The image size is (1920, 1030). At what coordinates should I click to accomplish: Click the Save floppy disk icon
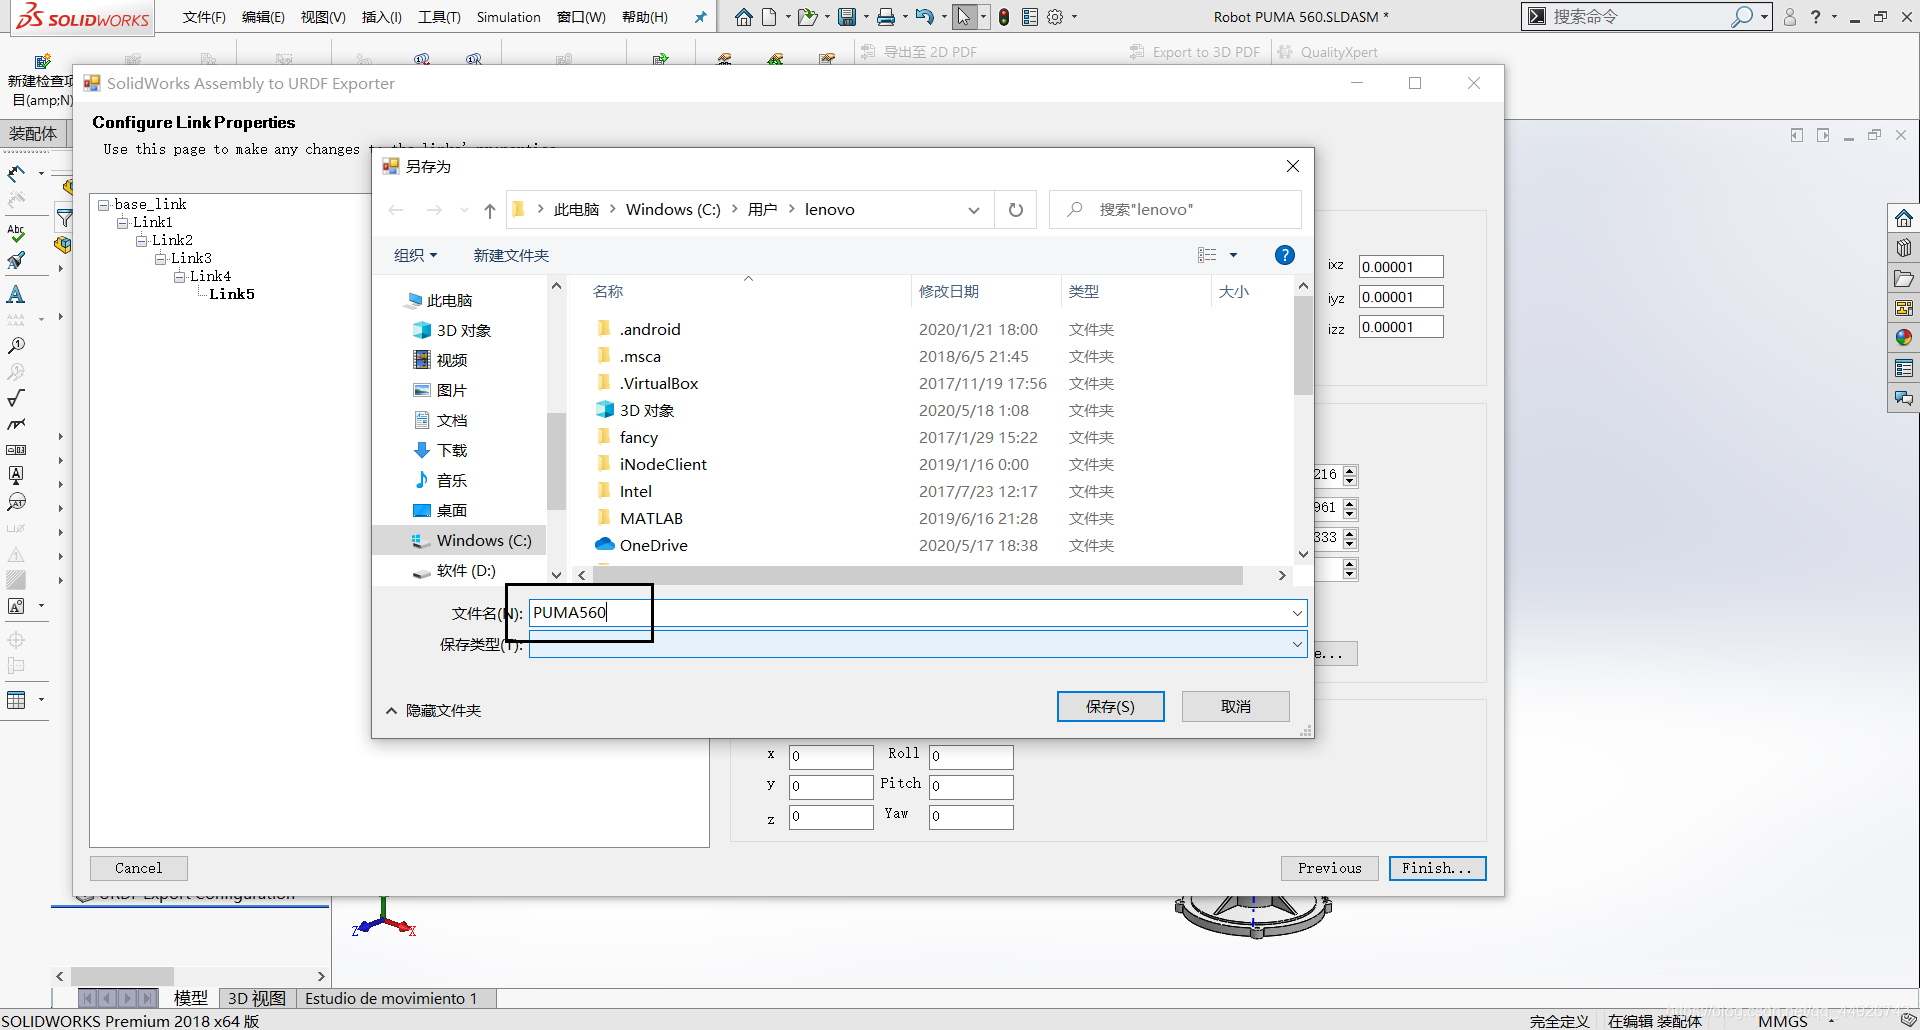pyautogui.click(x=847, y=17)
